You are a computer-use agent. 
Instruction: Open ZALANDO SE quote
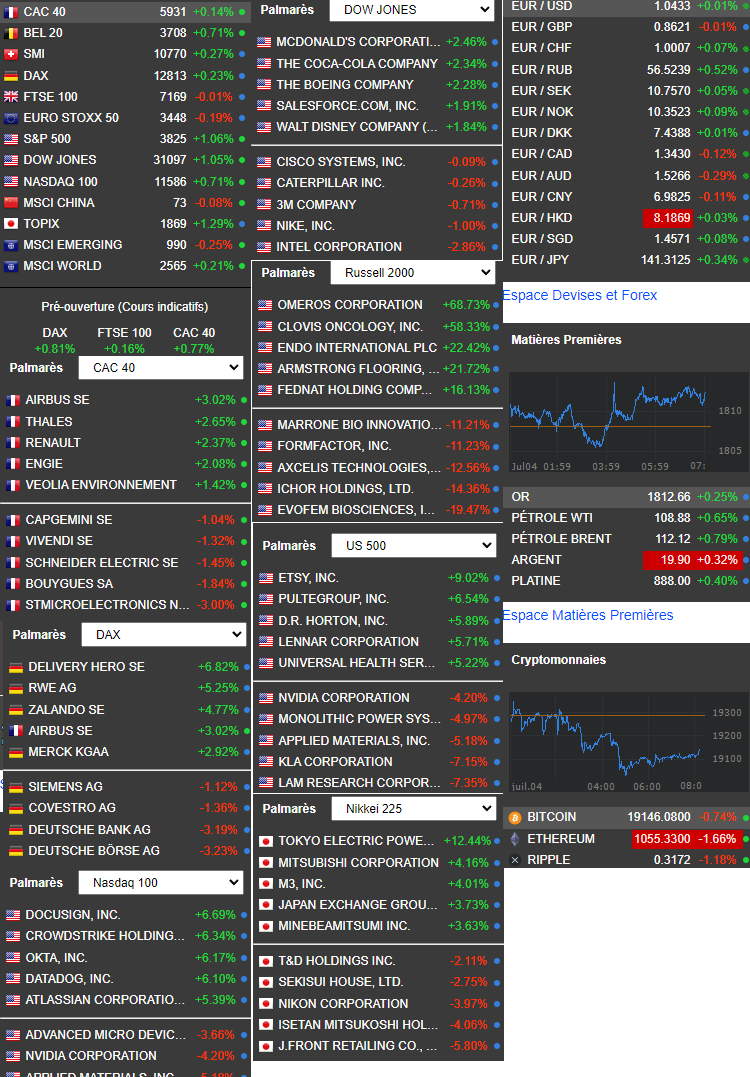66,710
